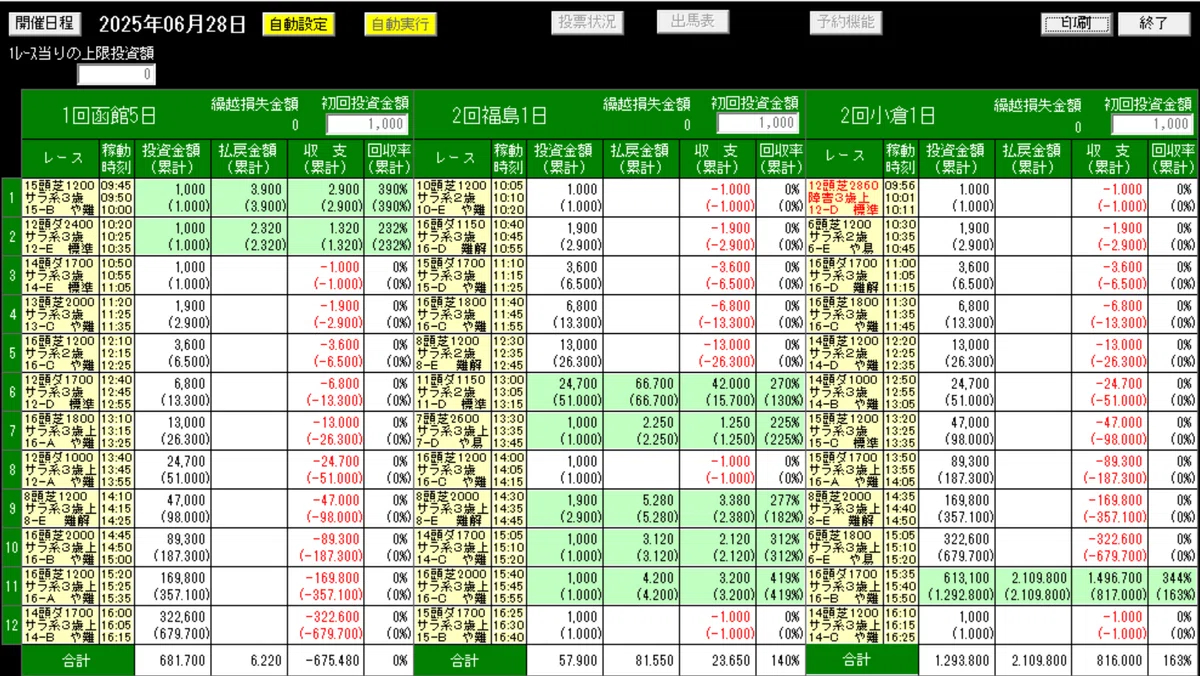Print the sheet with the 印刷 button
Viewport: 1200px width, 676px height.
point(1076,23)
